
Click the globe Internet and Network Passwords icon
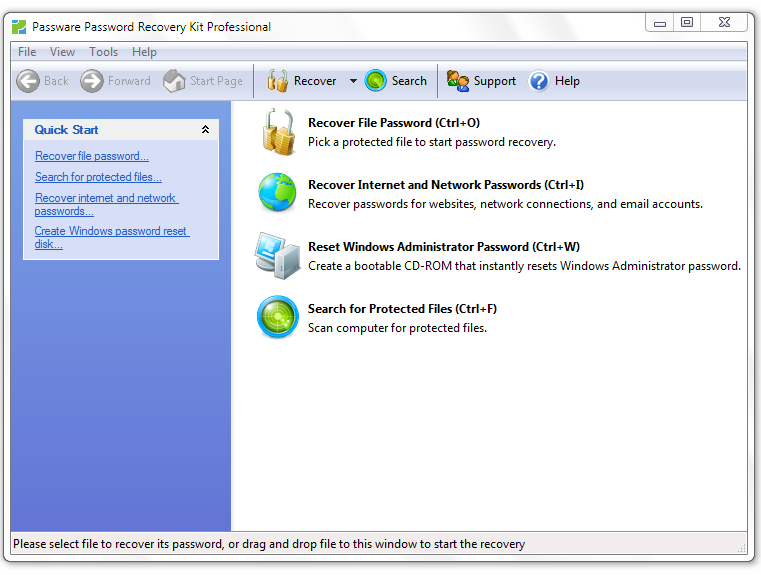[277, 192]
